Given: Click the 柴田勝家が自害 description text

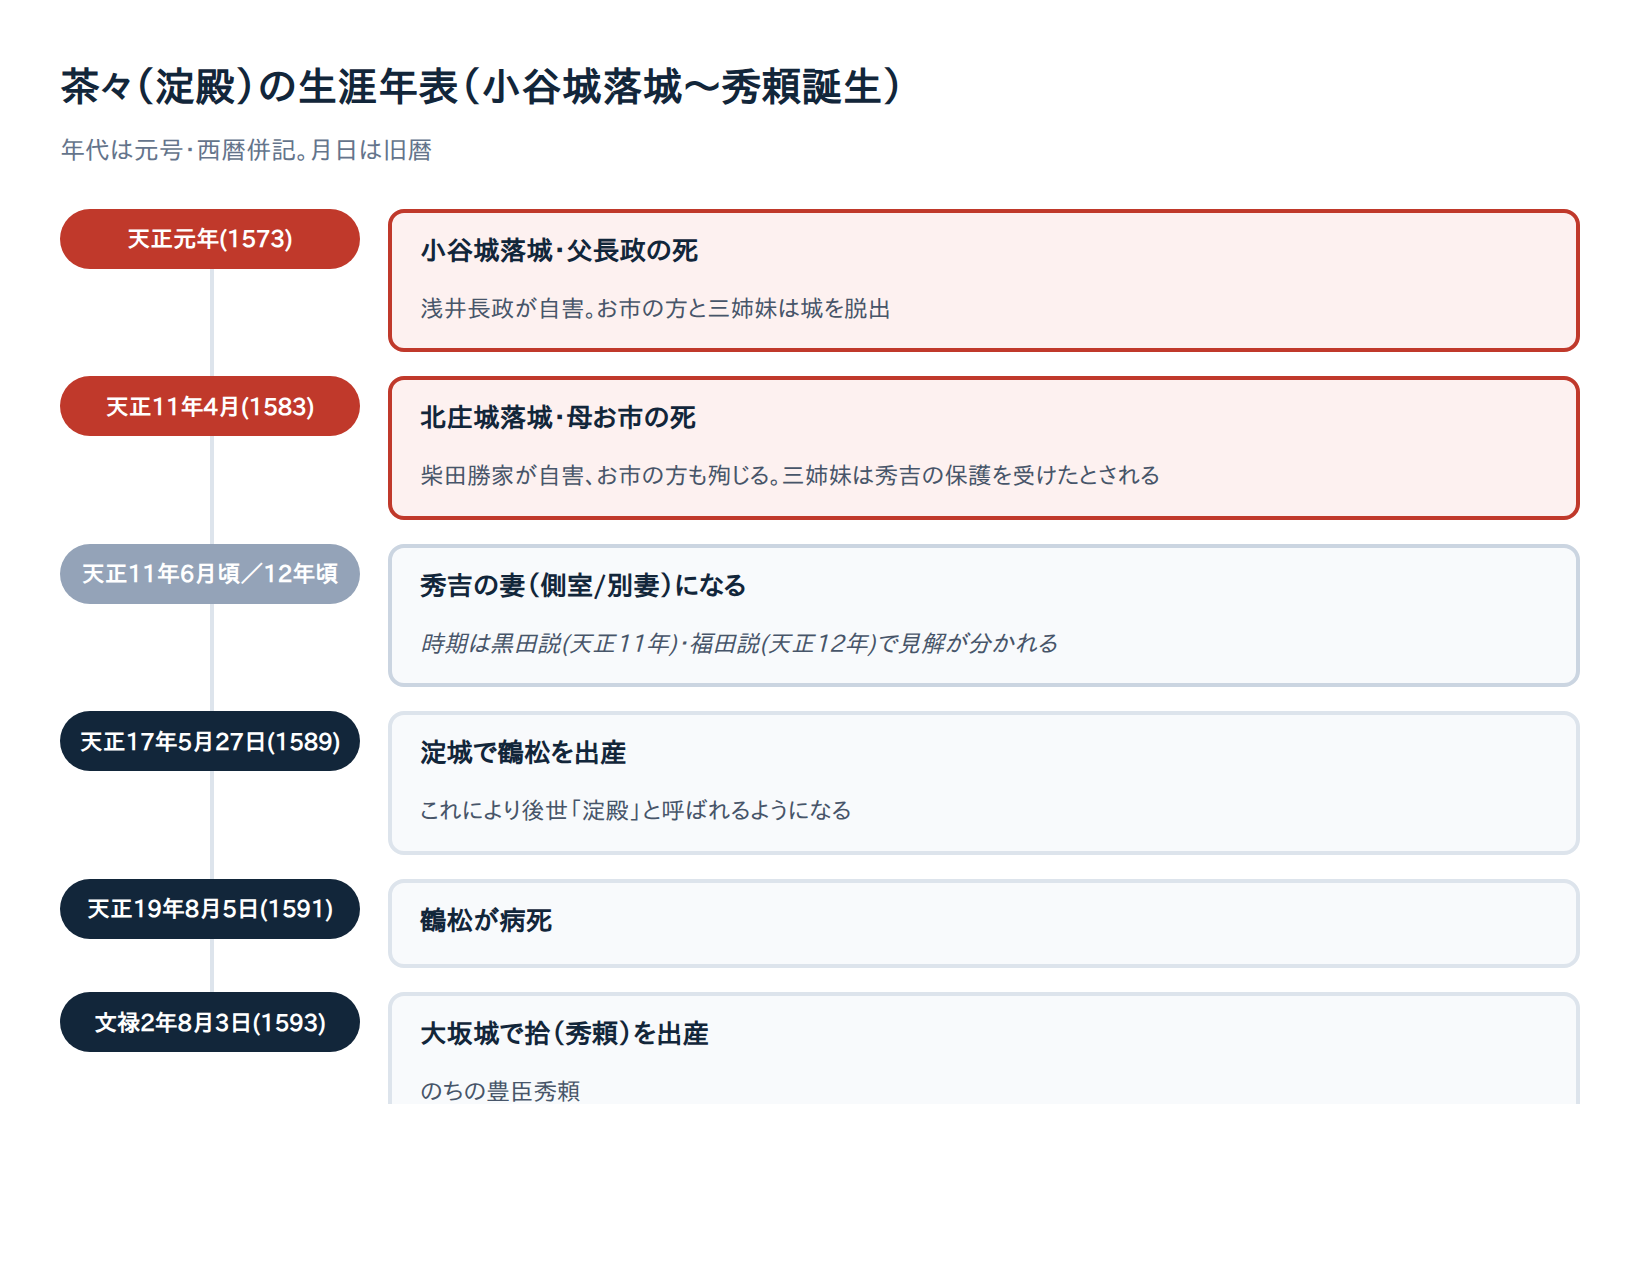Looking at the screenshot, I should click(790, 475).
